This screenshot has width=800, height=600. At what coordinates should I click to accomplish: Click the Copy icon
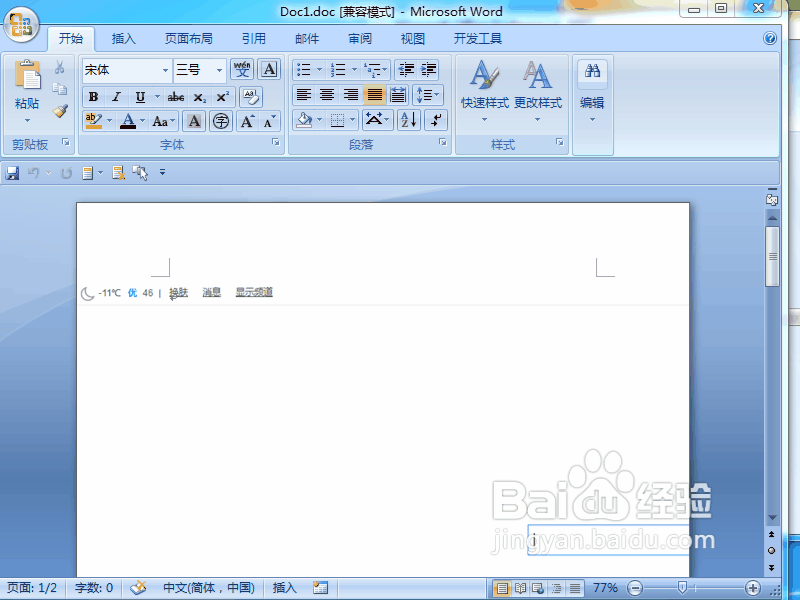click(59, 89)
